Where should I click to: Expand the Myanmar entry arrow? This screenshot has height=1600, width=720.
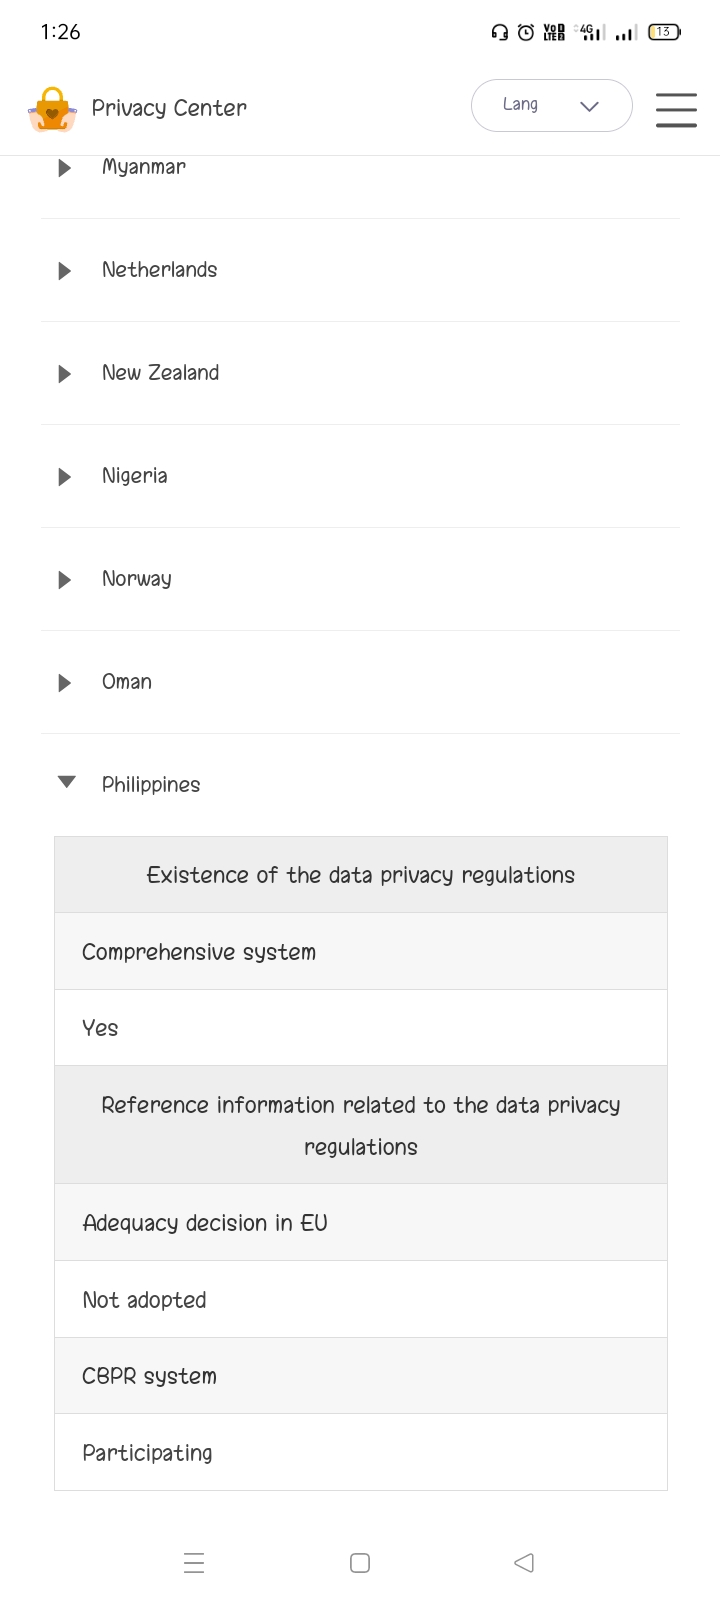(65, 168)
